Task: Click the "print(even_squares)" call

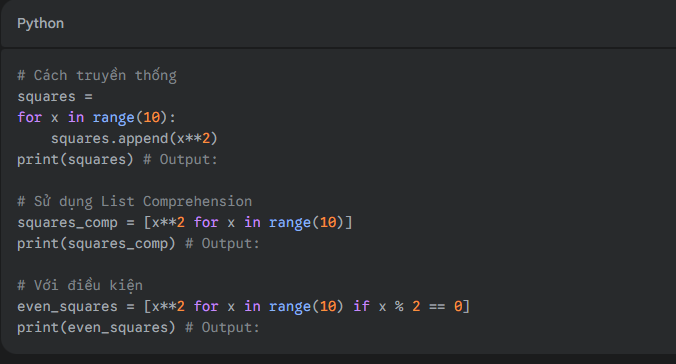Action: (x=97, y=328)
